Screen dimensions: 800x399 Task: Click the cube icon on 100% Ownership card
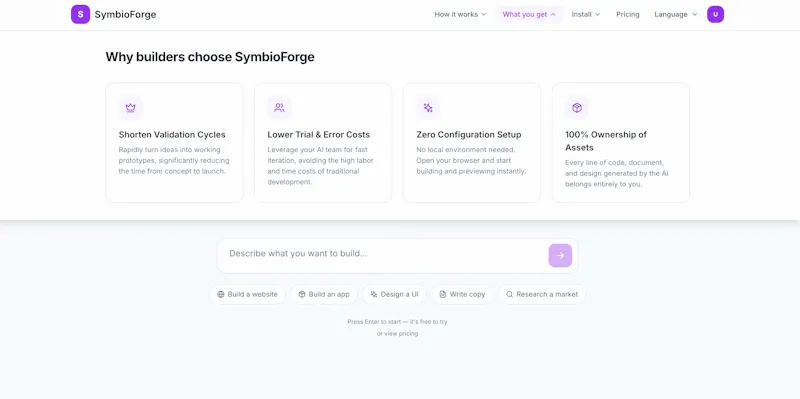click(x=577, y=108)
